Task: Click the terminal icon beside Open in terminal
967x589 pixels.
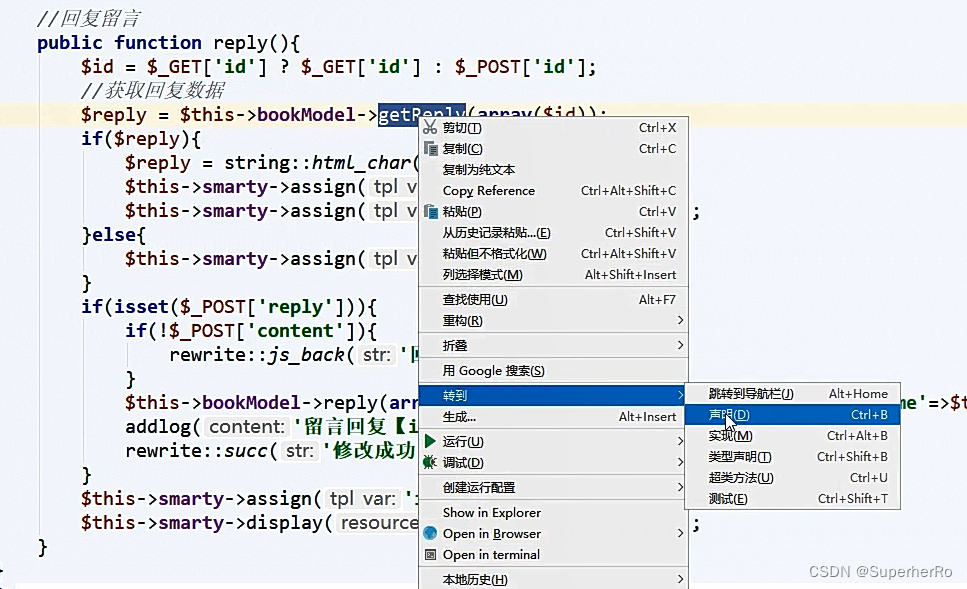Action: click(x=432, y=554)
